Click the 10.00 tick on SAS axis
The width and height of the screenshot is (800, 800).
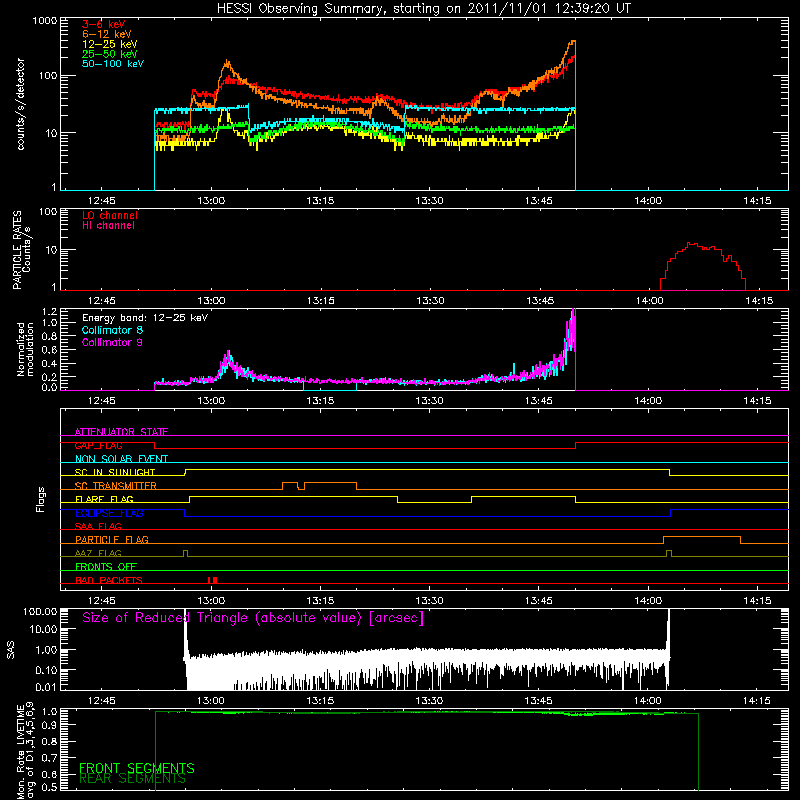pos(43,629)
